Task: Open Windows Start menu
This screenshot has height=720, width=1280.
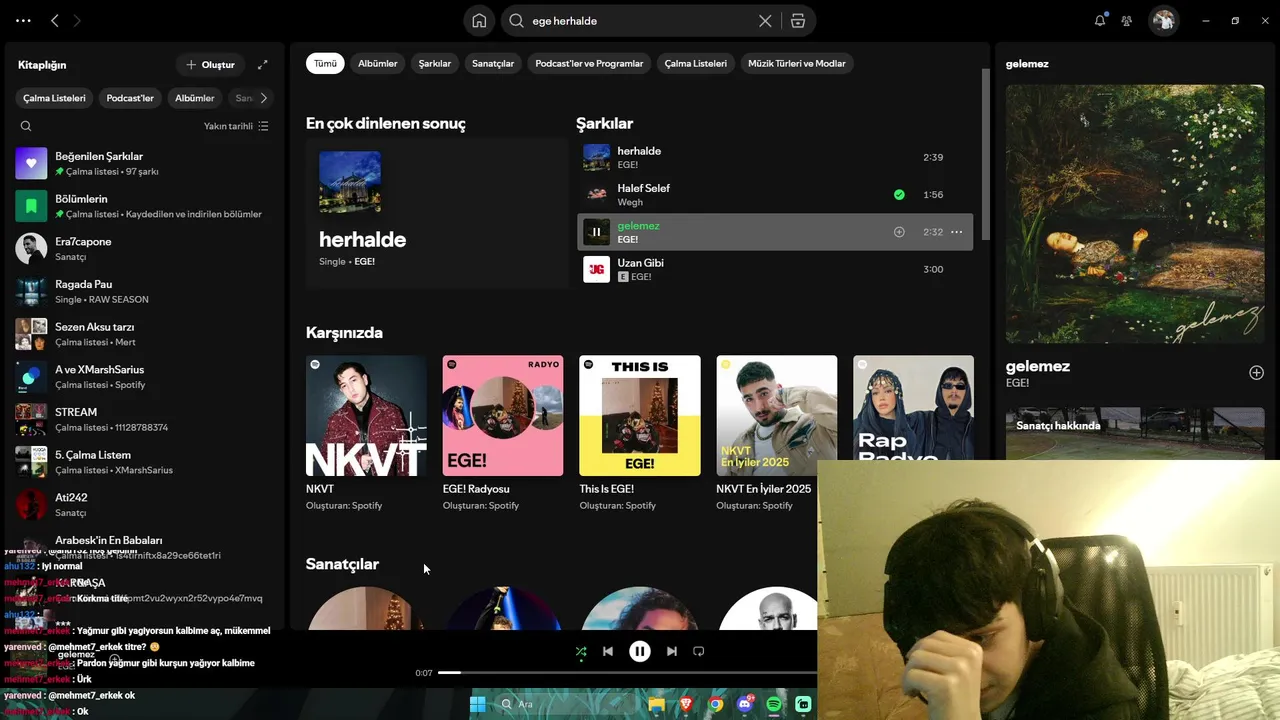Action: tap(477, 704)
